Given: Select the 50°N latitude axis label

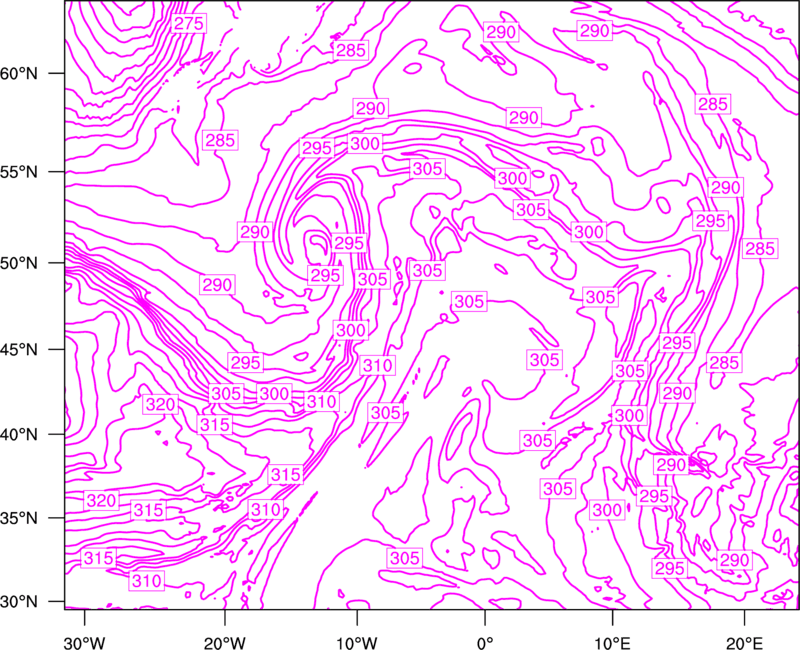Looking at the screenshot, I should pyautogui.click(x=18, y=263).
